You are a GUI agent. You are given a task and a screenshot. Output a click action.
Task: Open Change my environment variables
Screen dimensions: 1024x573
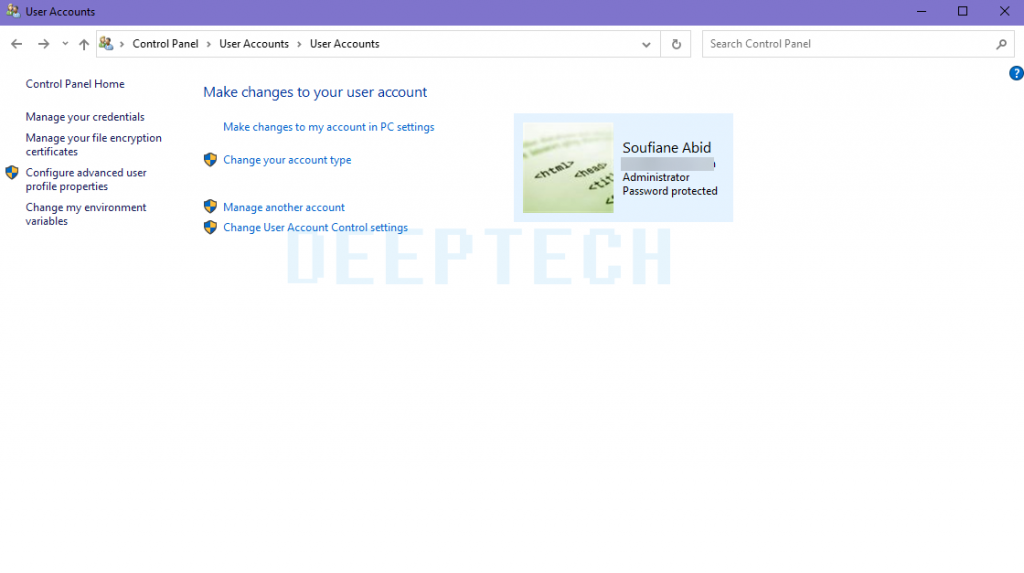pyautogui.click(x=86, y=214)
